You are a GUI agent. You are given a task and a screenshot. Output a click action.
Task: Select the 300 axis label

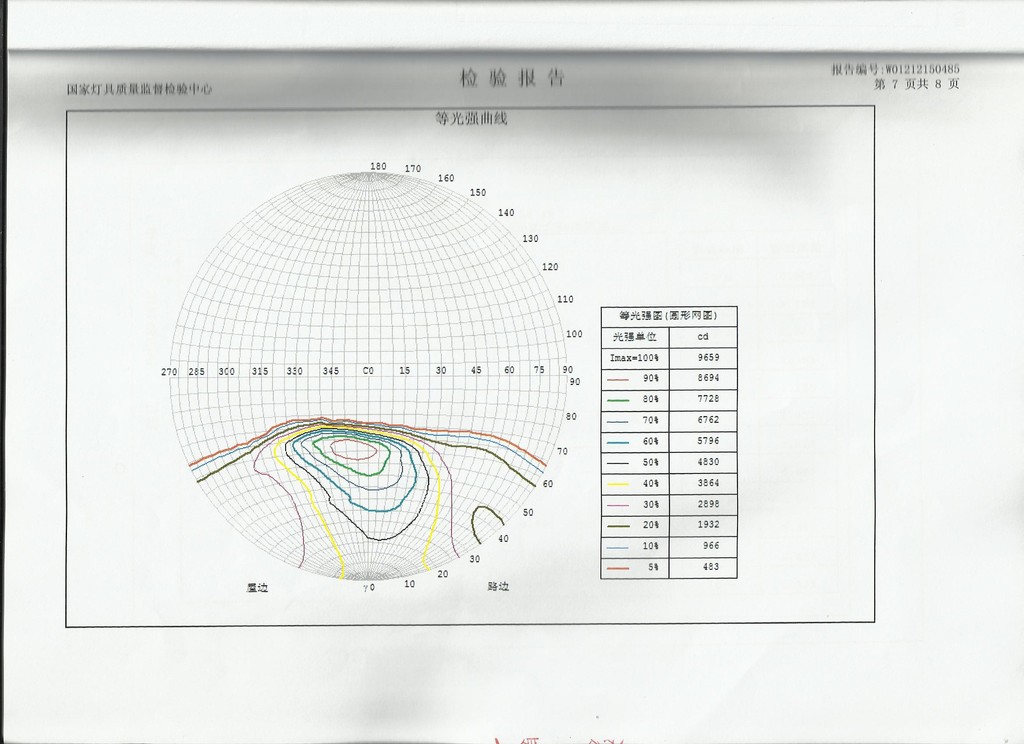point(227,372)
